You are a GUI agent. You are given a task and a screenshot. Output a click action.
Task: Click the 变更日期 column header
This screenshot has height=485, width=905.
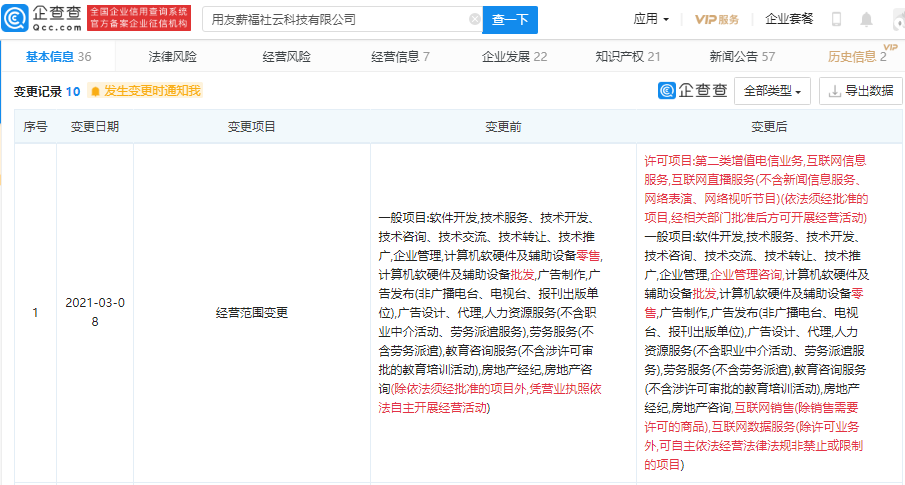95,126
